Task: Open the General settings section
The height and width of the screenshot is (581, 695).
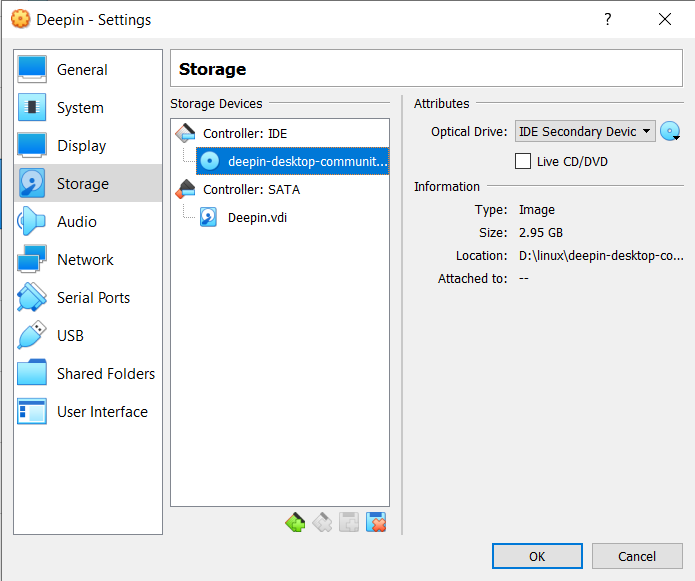Action: tap(82, 70)
